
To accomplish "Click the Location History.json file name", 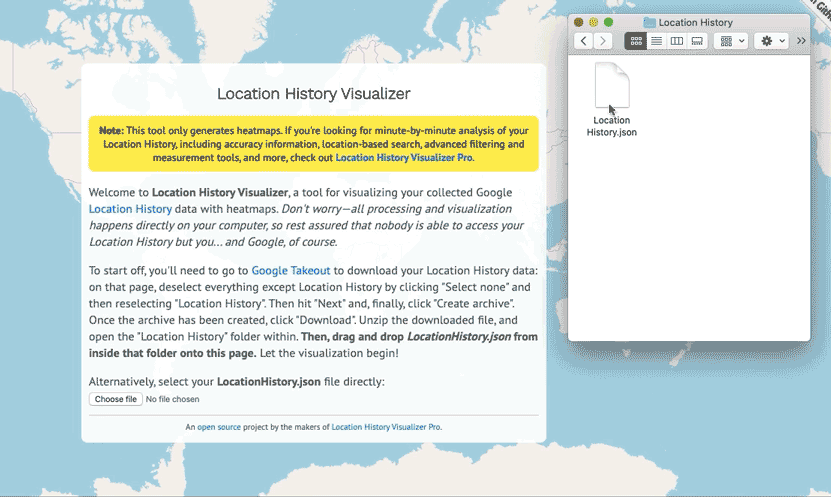I will click(x=612, y=126).
